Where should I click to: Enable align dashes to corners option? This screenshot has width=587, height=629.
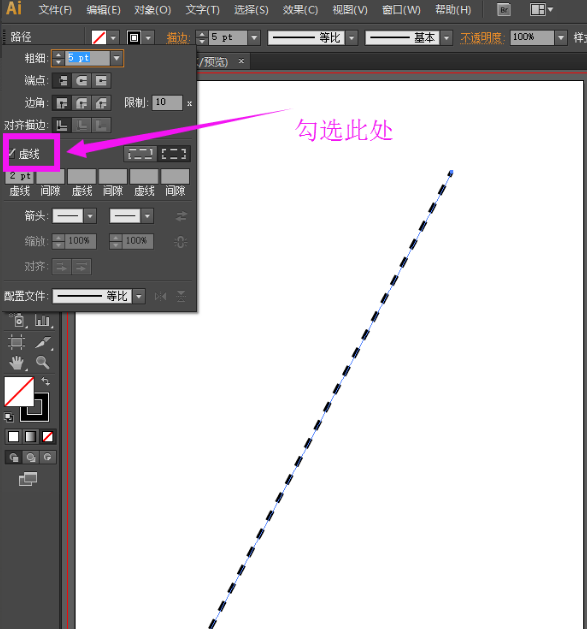174,154
